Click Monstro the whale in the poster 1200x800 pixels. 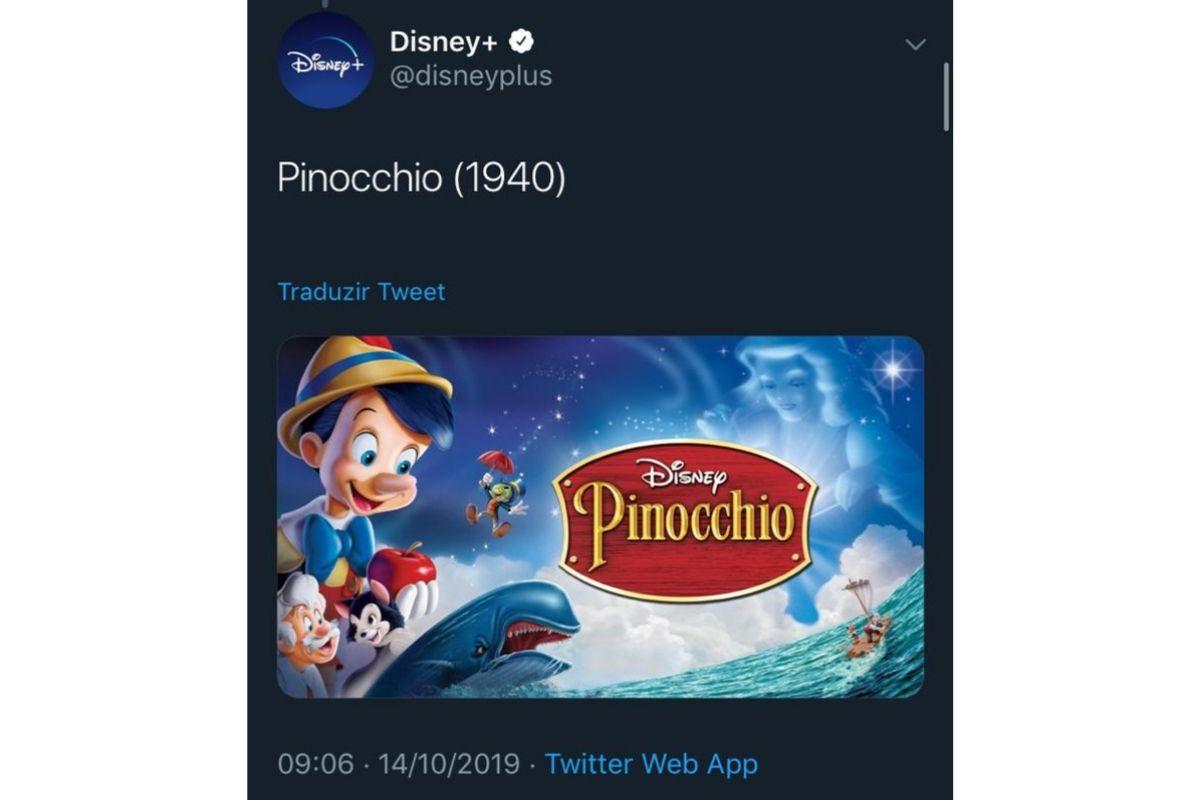click(500, 635)
